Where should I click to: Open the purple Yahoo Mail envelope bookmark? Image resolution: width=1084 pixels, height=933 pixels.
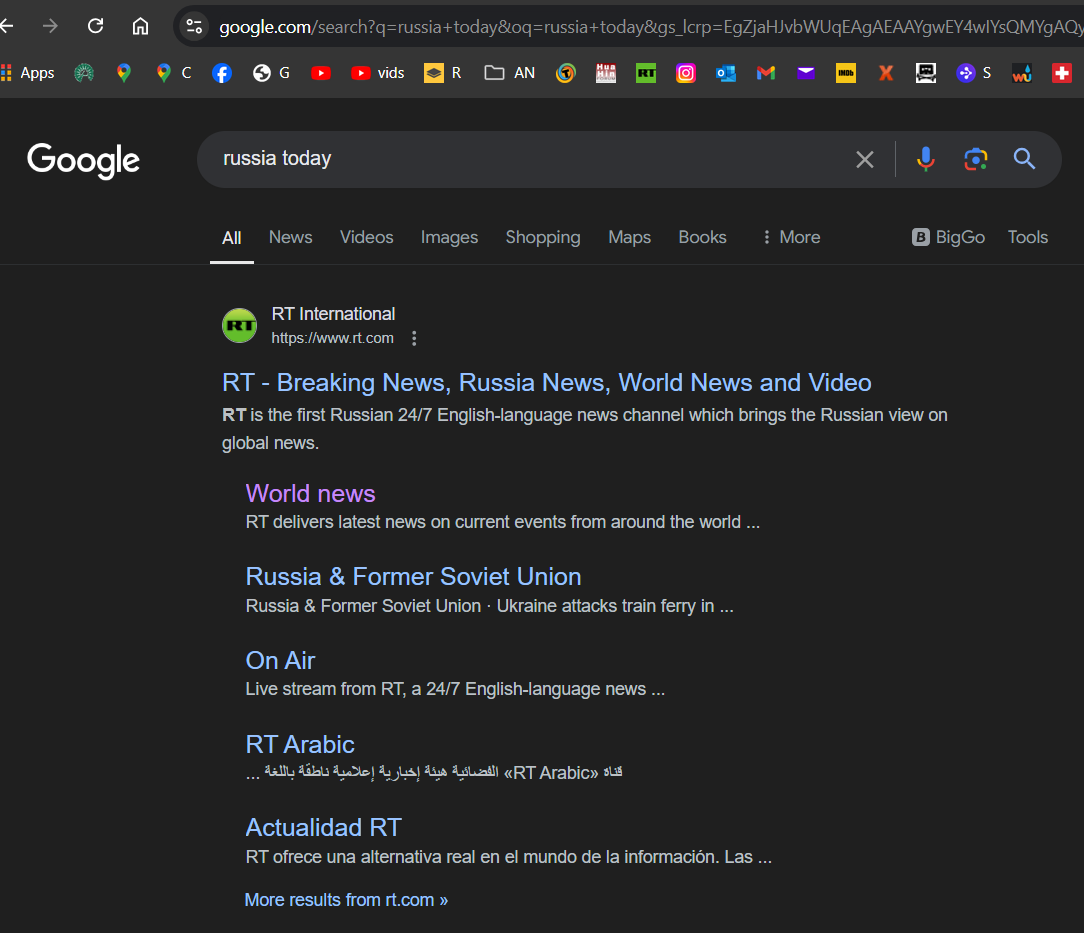(806, 73)
